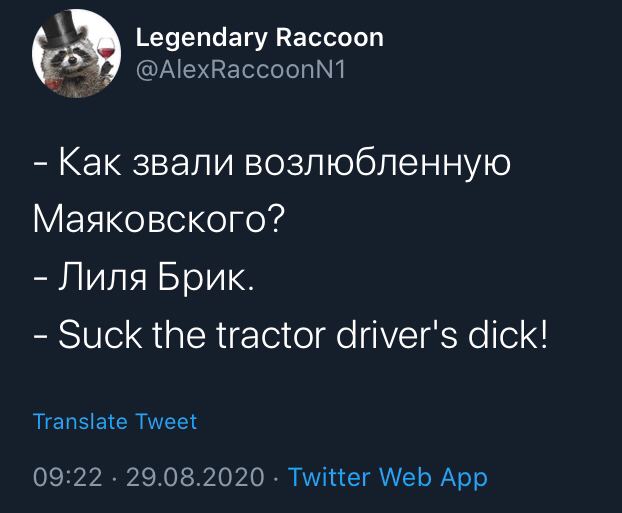This screenshot has height=513, width=622.
Task: Open the @AlexRaccoonN1 handle
Action: (241, 69)
